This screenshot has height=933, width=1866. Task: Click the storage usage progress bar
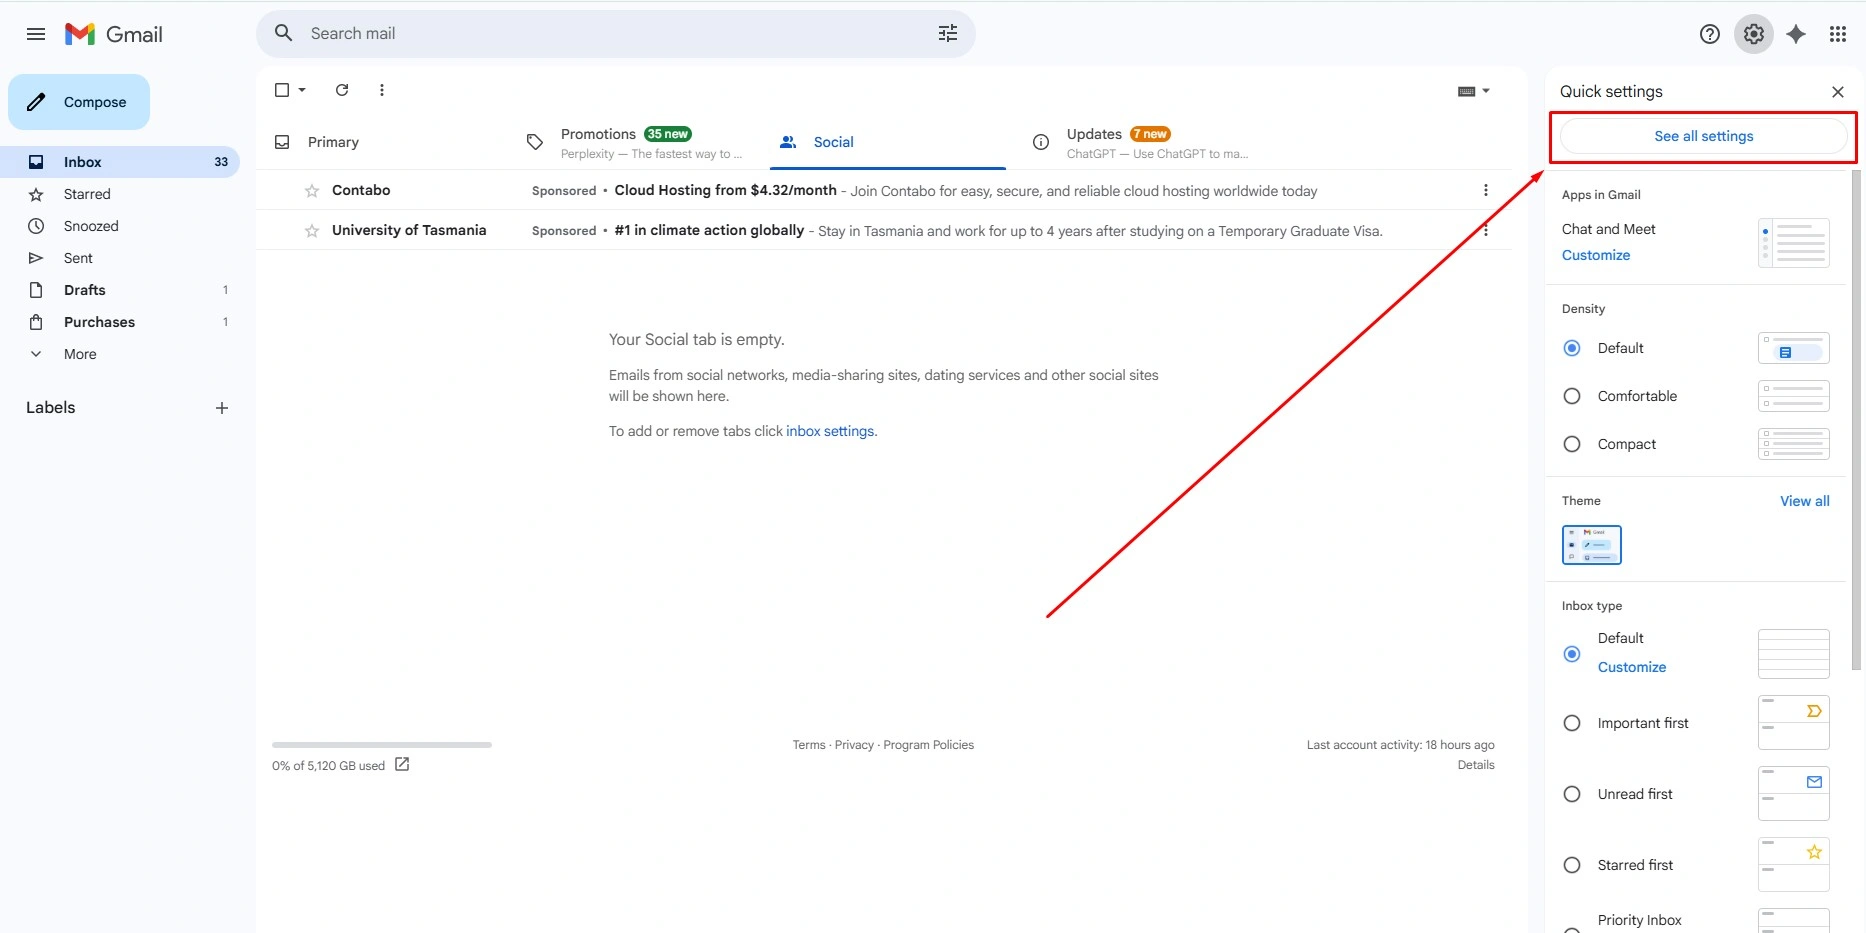(x=382, y=744)
